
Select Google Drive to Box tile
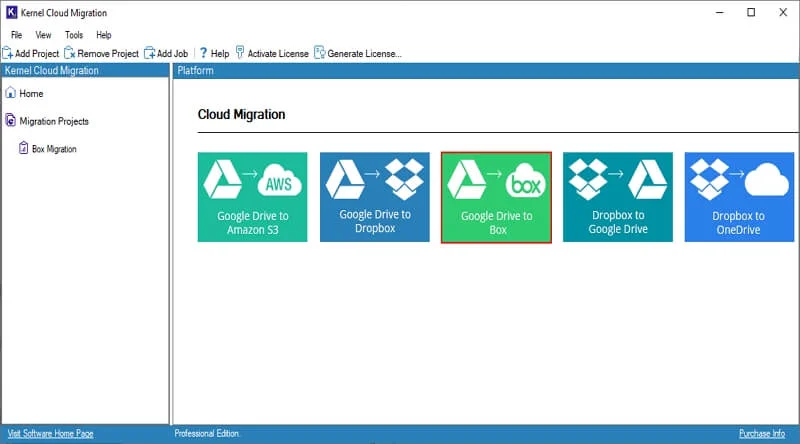(496, 198)
